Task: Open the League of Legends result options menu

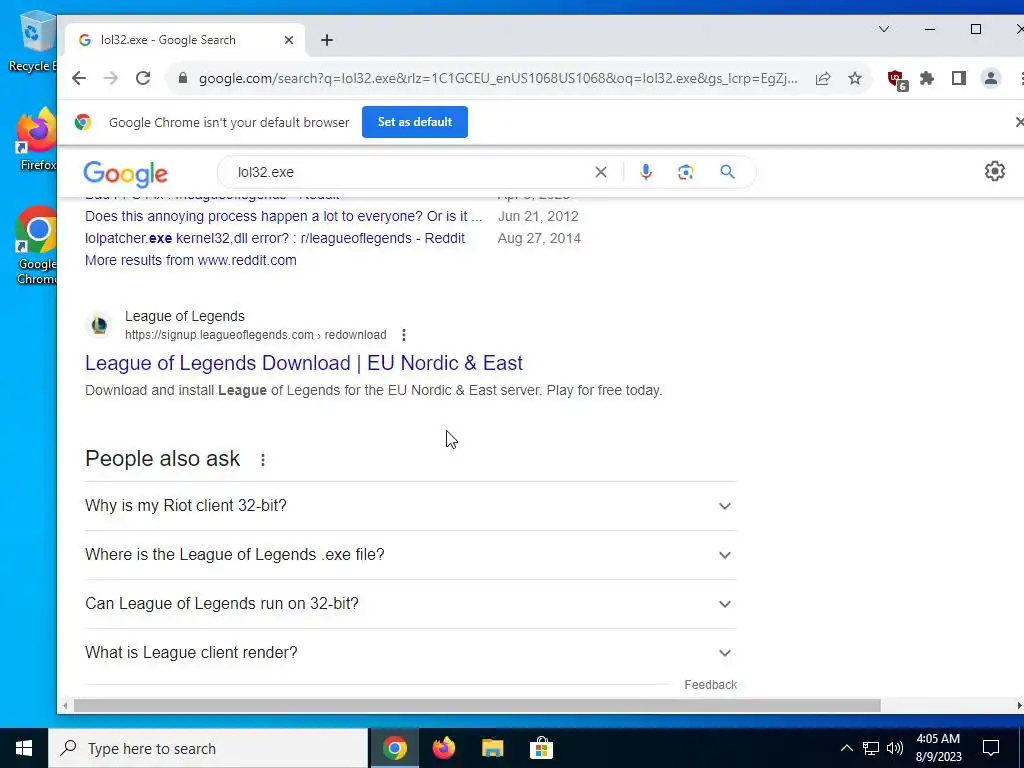Action: (404, 335)
